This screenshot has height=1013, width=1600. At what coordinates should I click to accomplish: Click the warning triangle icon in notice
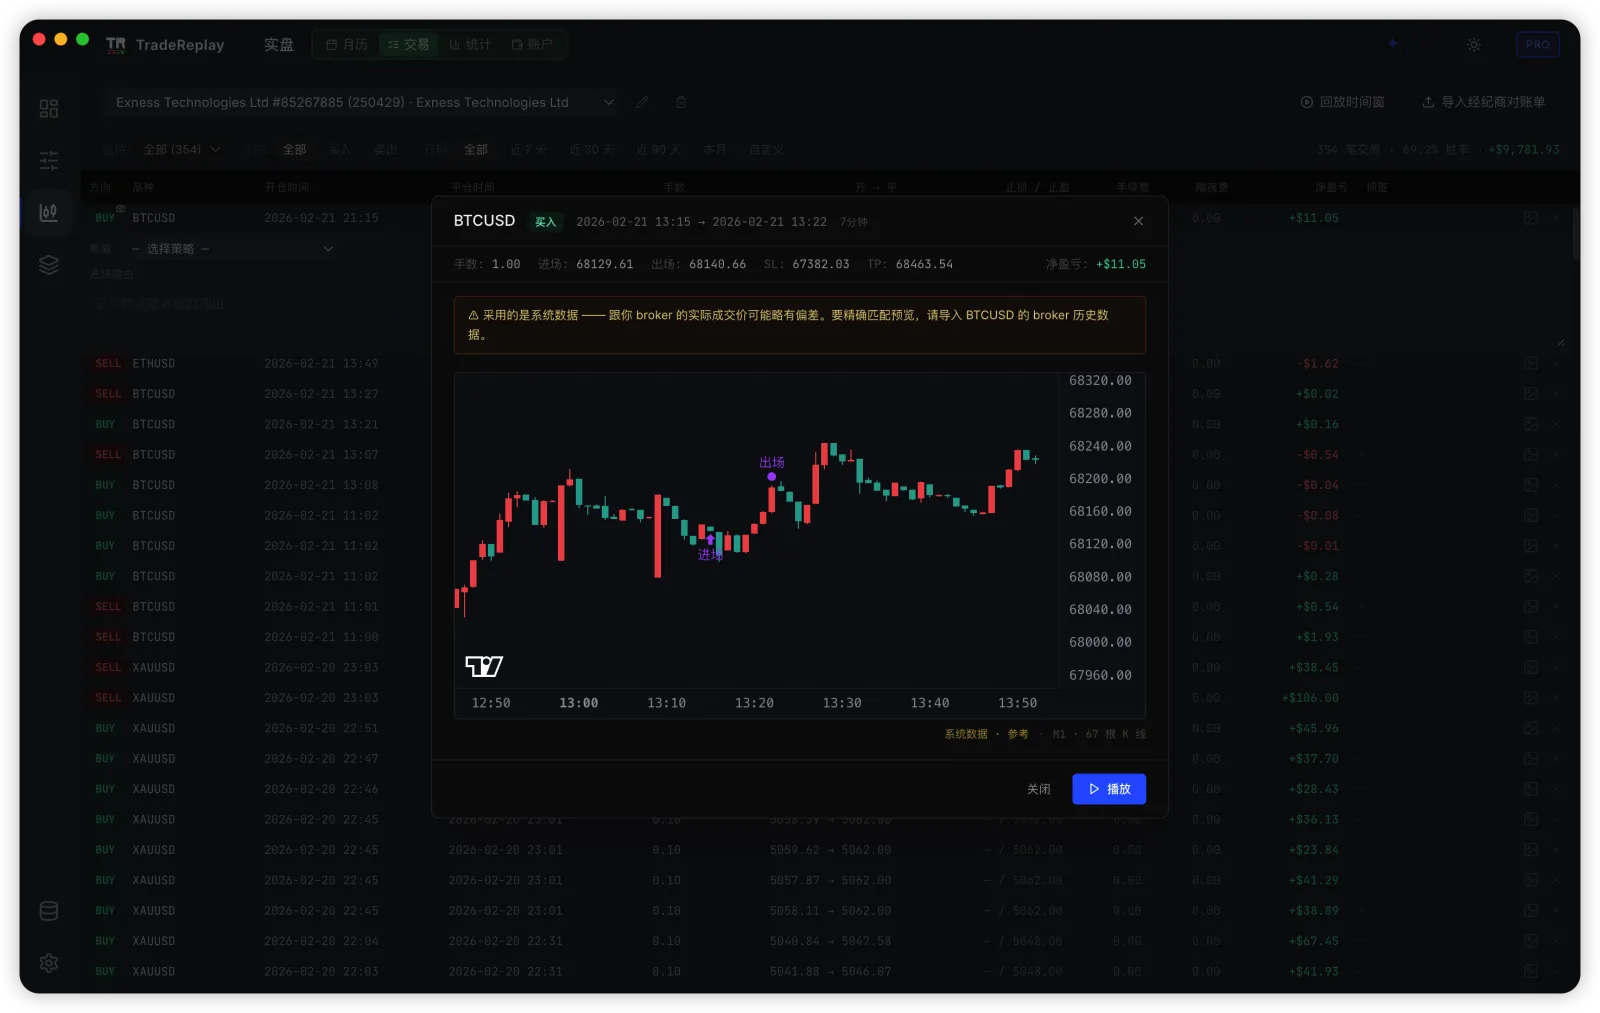pos(473,315)
